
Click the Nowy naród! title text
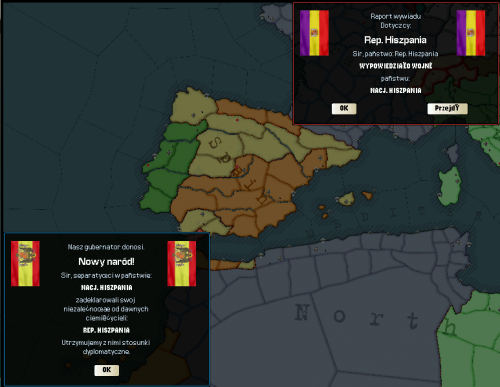[107, 262]
